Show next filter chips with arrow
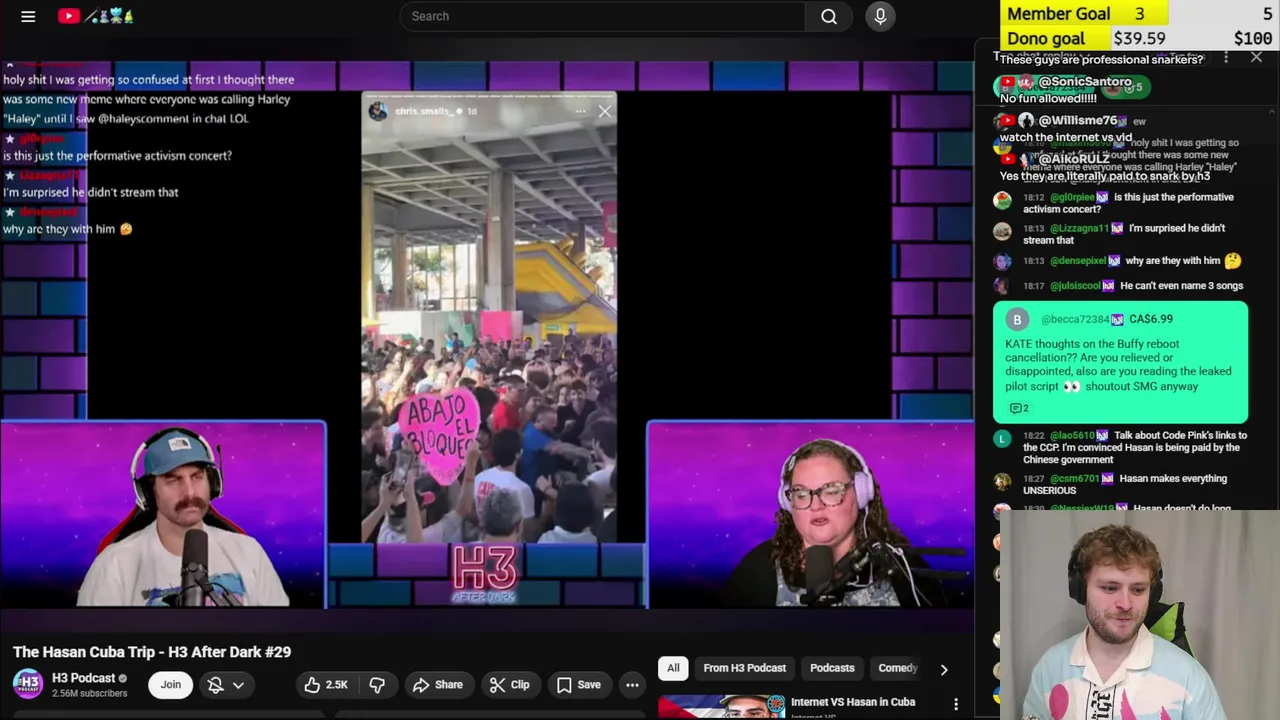 (943, 669)
